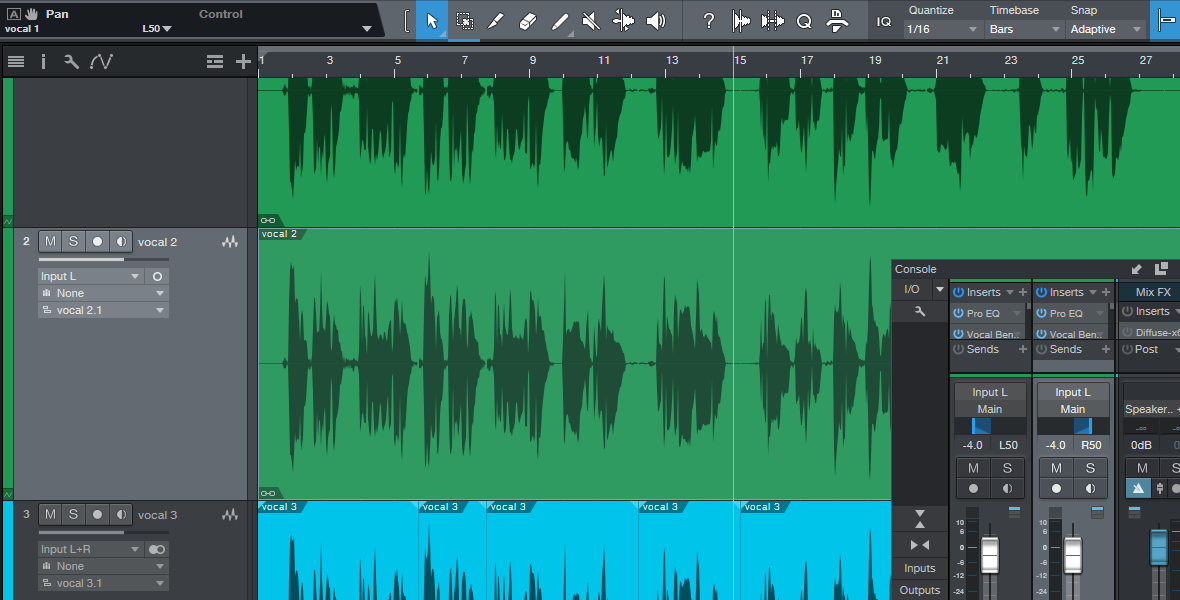Image resolution: width=1180 pixels, height=600 pixels.
Task: Solo the second console channel
Action: tap(1090, 468)
